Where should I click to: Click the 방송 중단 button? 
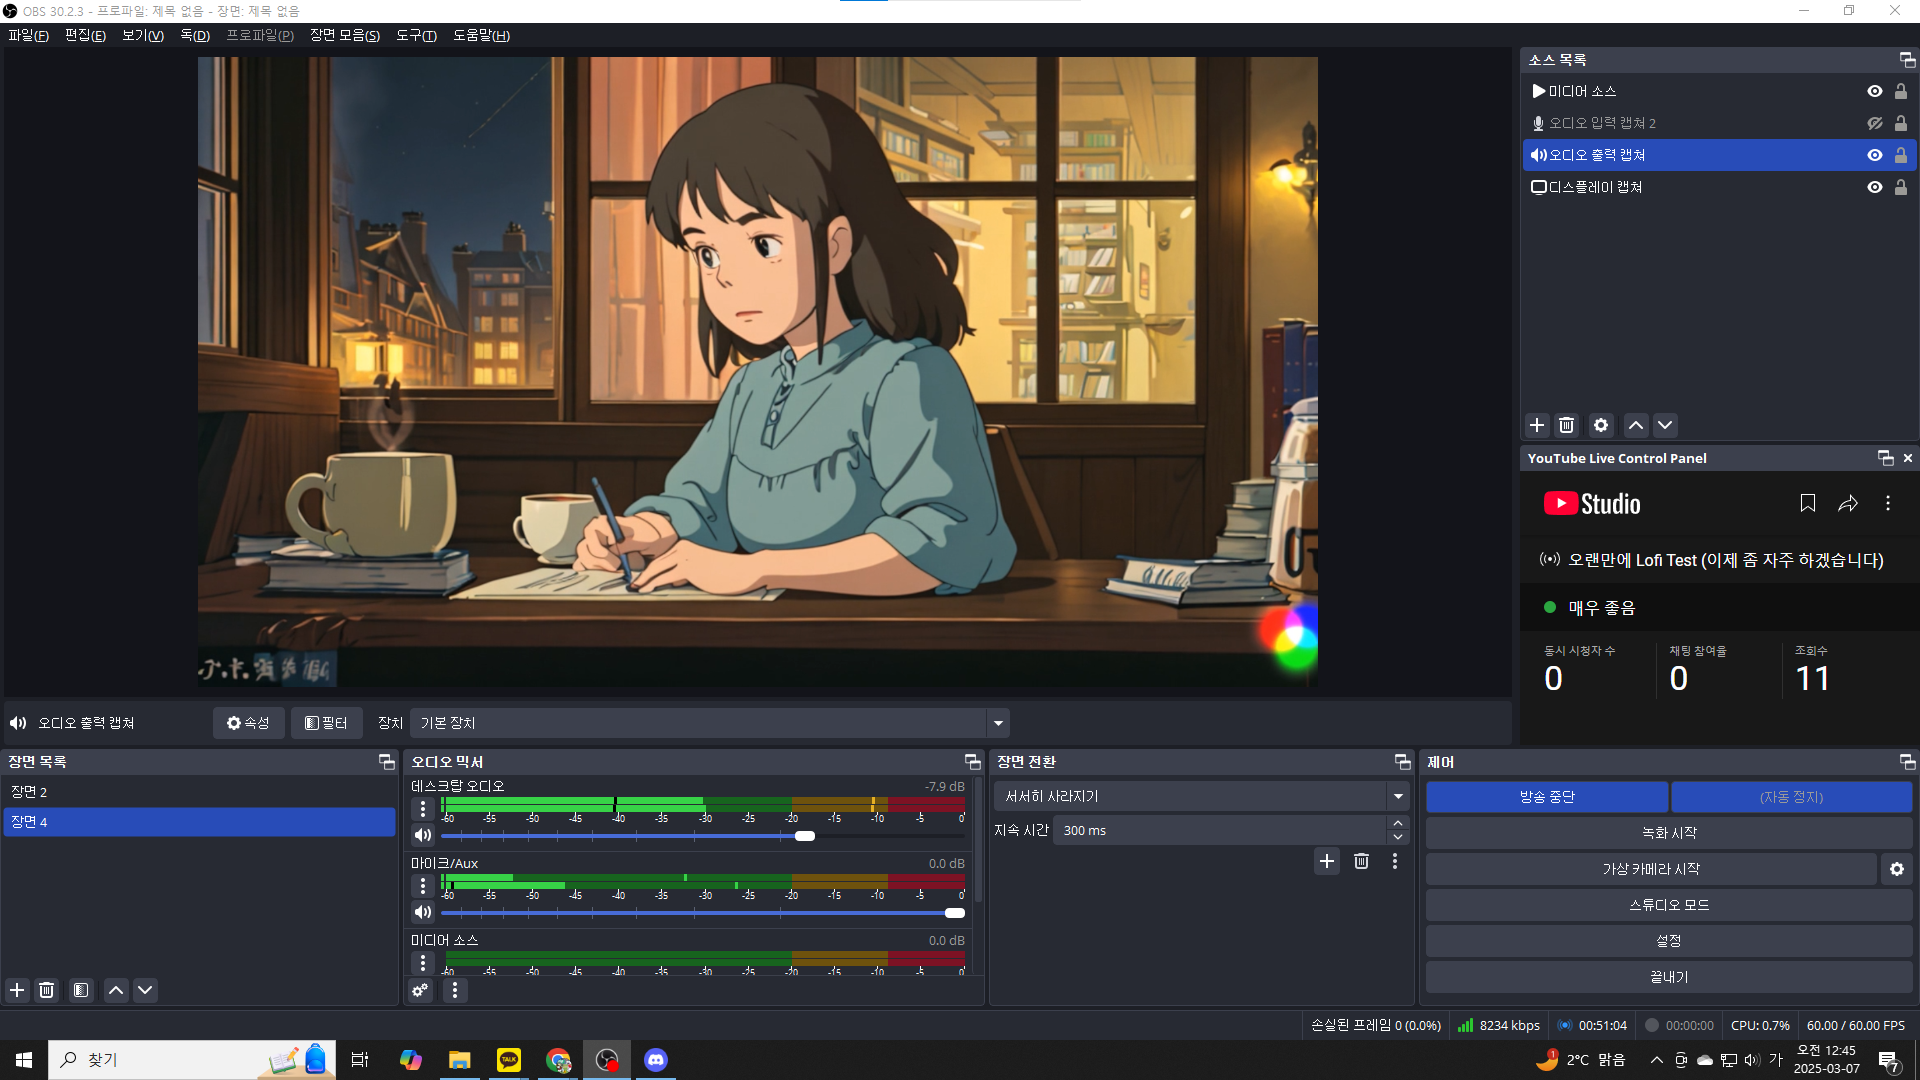pos(1546,797)
